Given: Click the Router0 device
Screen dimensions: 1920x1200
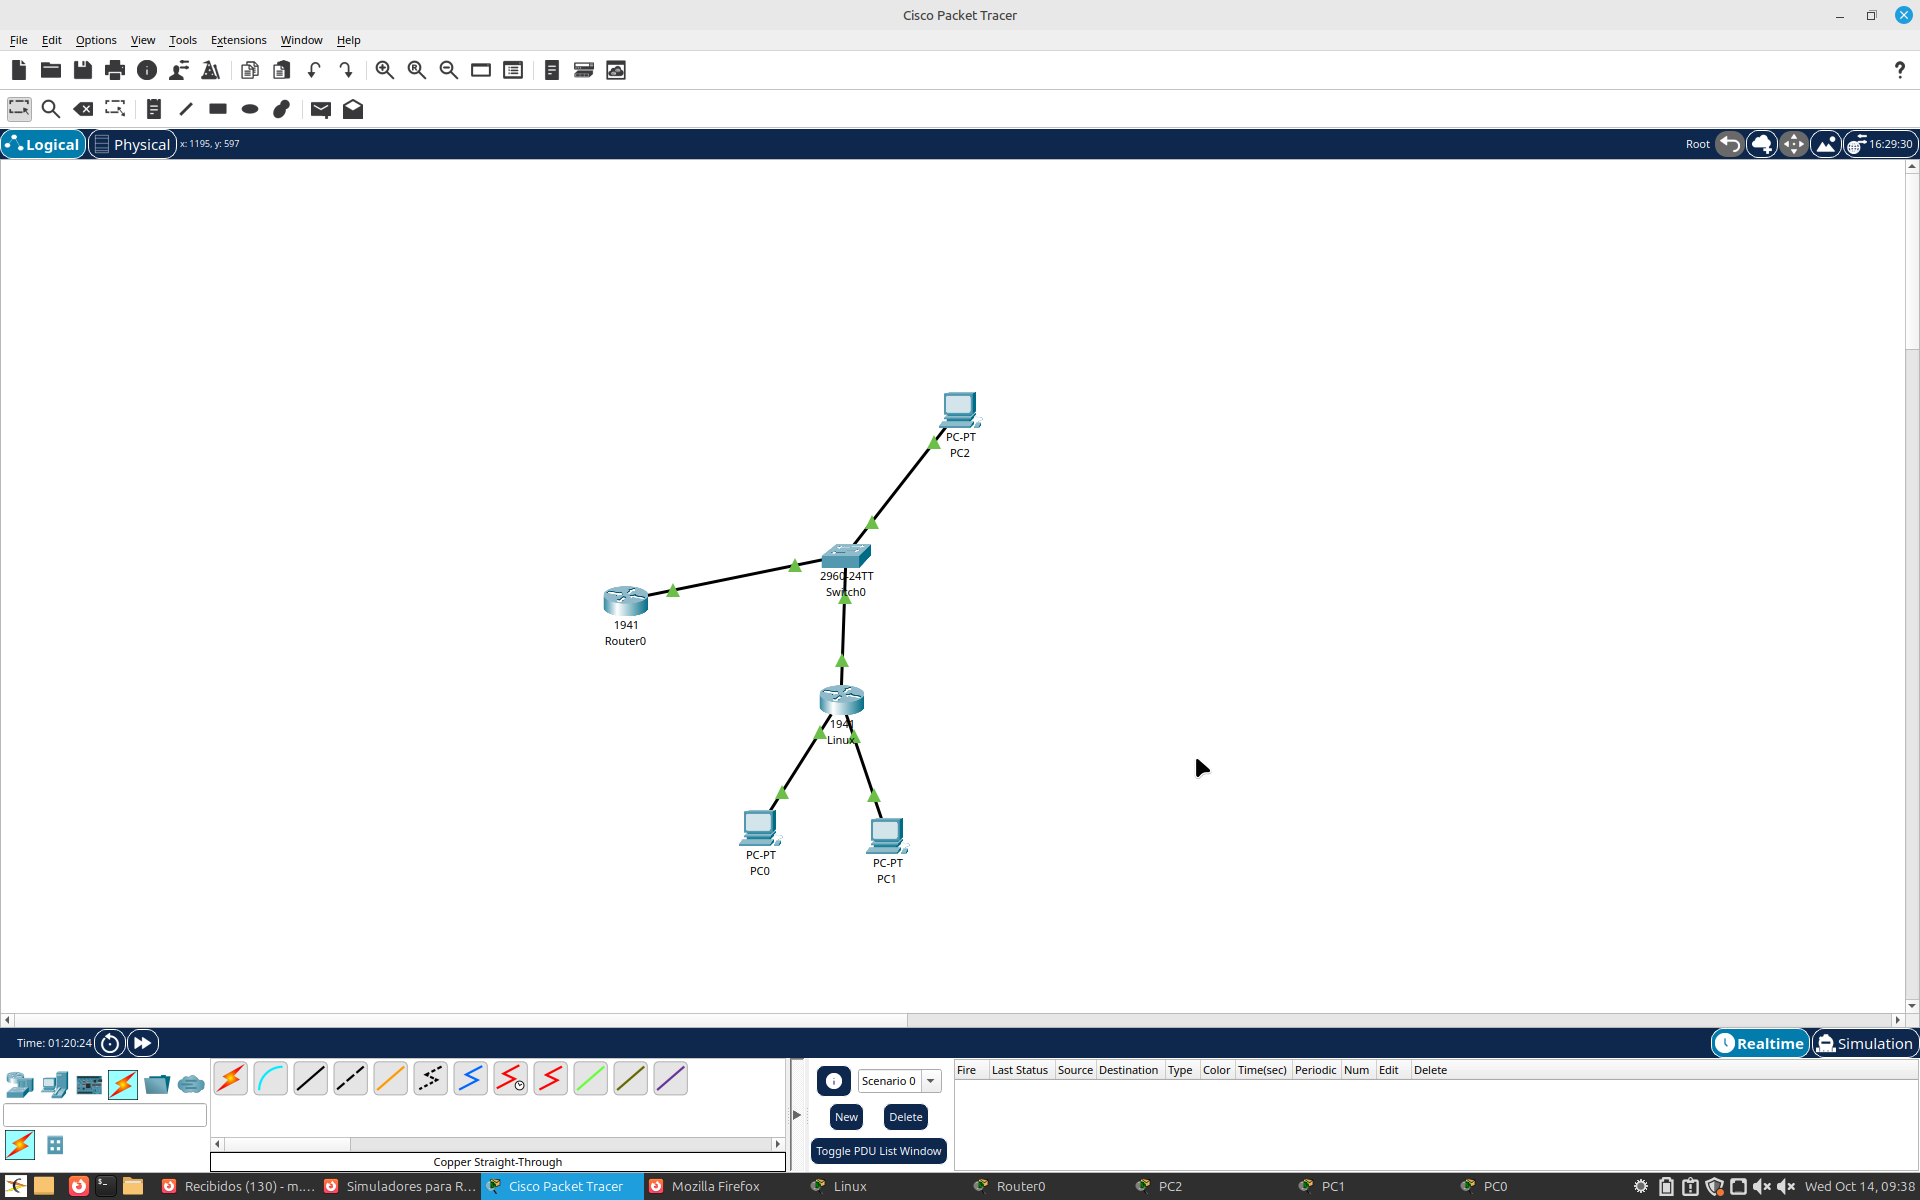Looking at the screenshot, I should tap(626, 601).
